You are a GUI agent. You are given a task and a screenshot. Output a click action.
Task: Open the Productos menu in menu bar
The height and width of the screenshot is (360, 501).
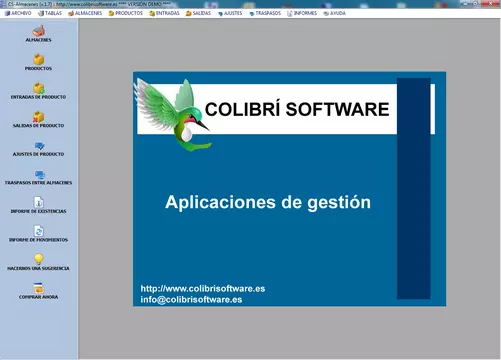[x=126, y=13]
